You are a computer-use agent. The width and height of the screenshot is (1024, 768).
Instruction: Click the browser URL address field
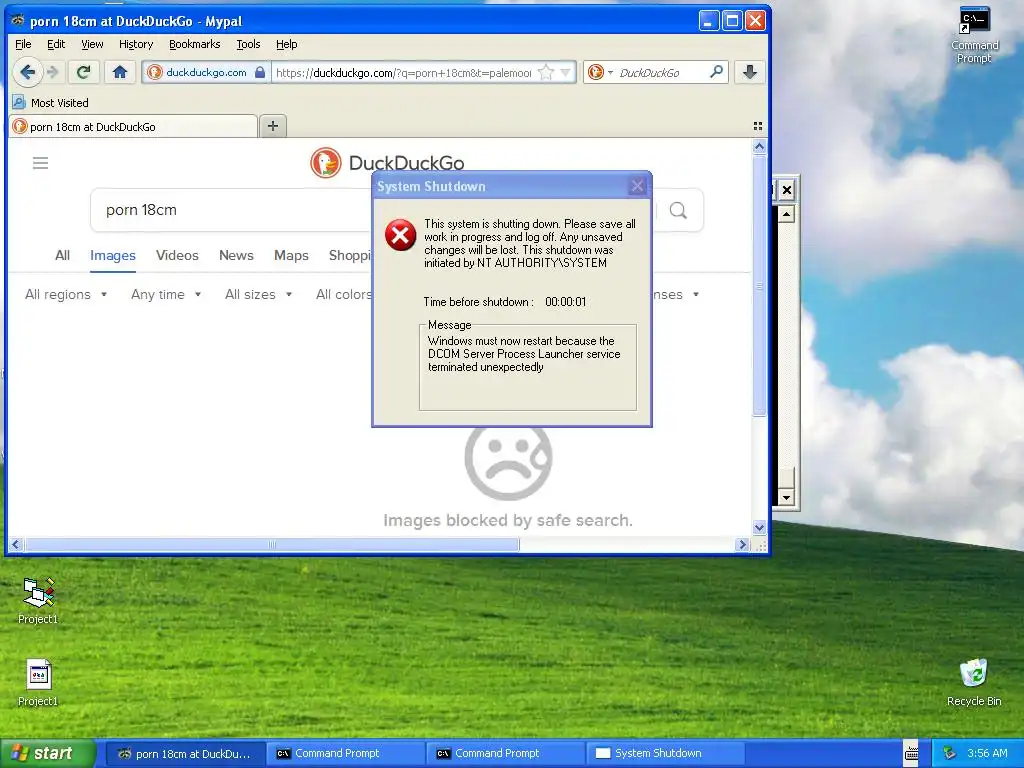tap(404, 72)
